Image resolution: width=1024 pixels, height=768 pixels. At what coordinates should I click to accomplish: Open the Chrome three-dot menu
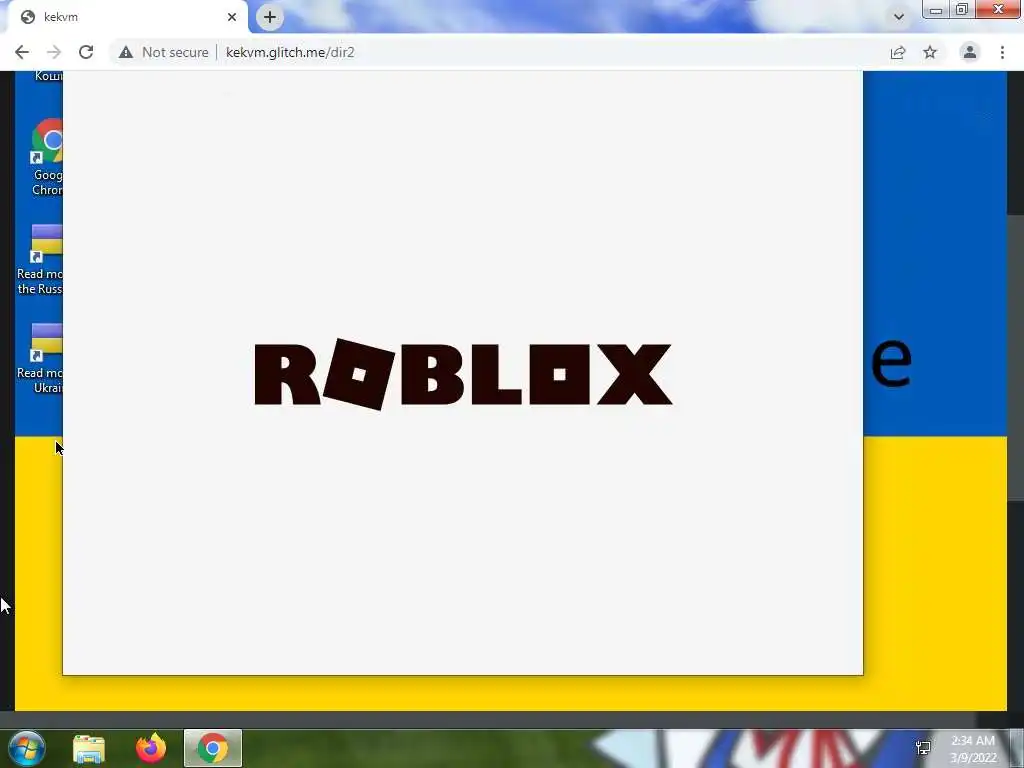[x=1002, y=52]
